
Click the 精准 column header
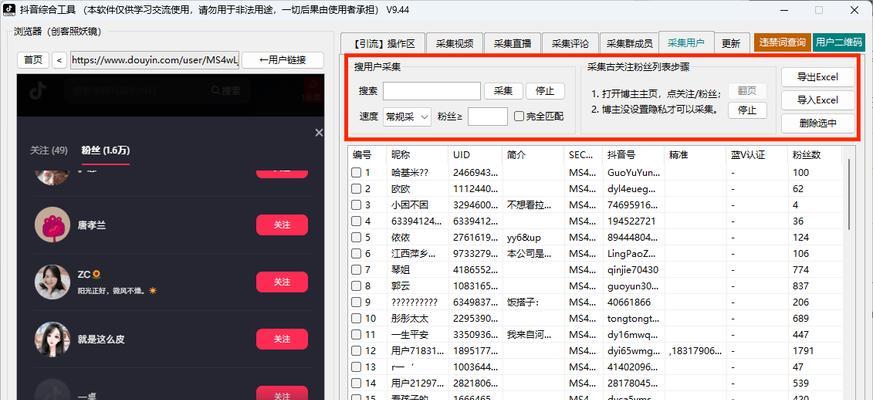coord(694,155)
